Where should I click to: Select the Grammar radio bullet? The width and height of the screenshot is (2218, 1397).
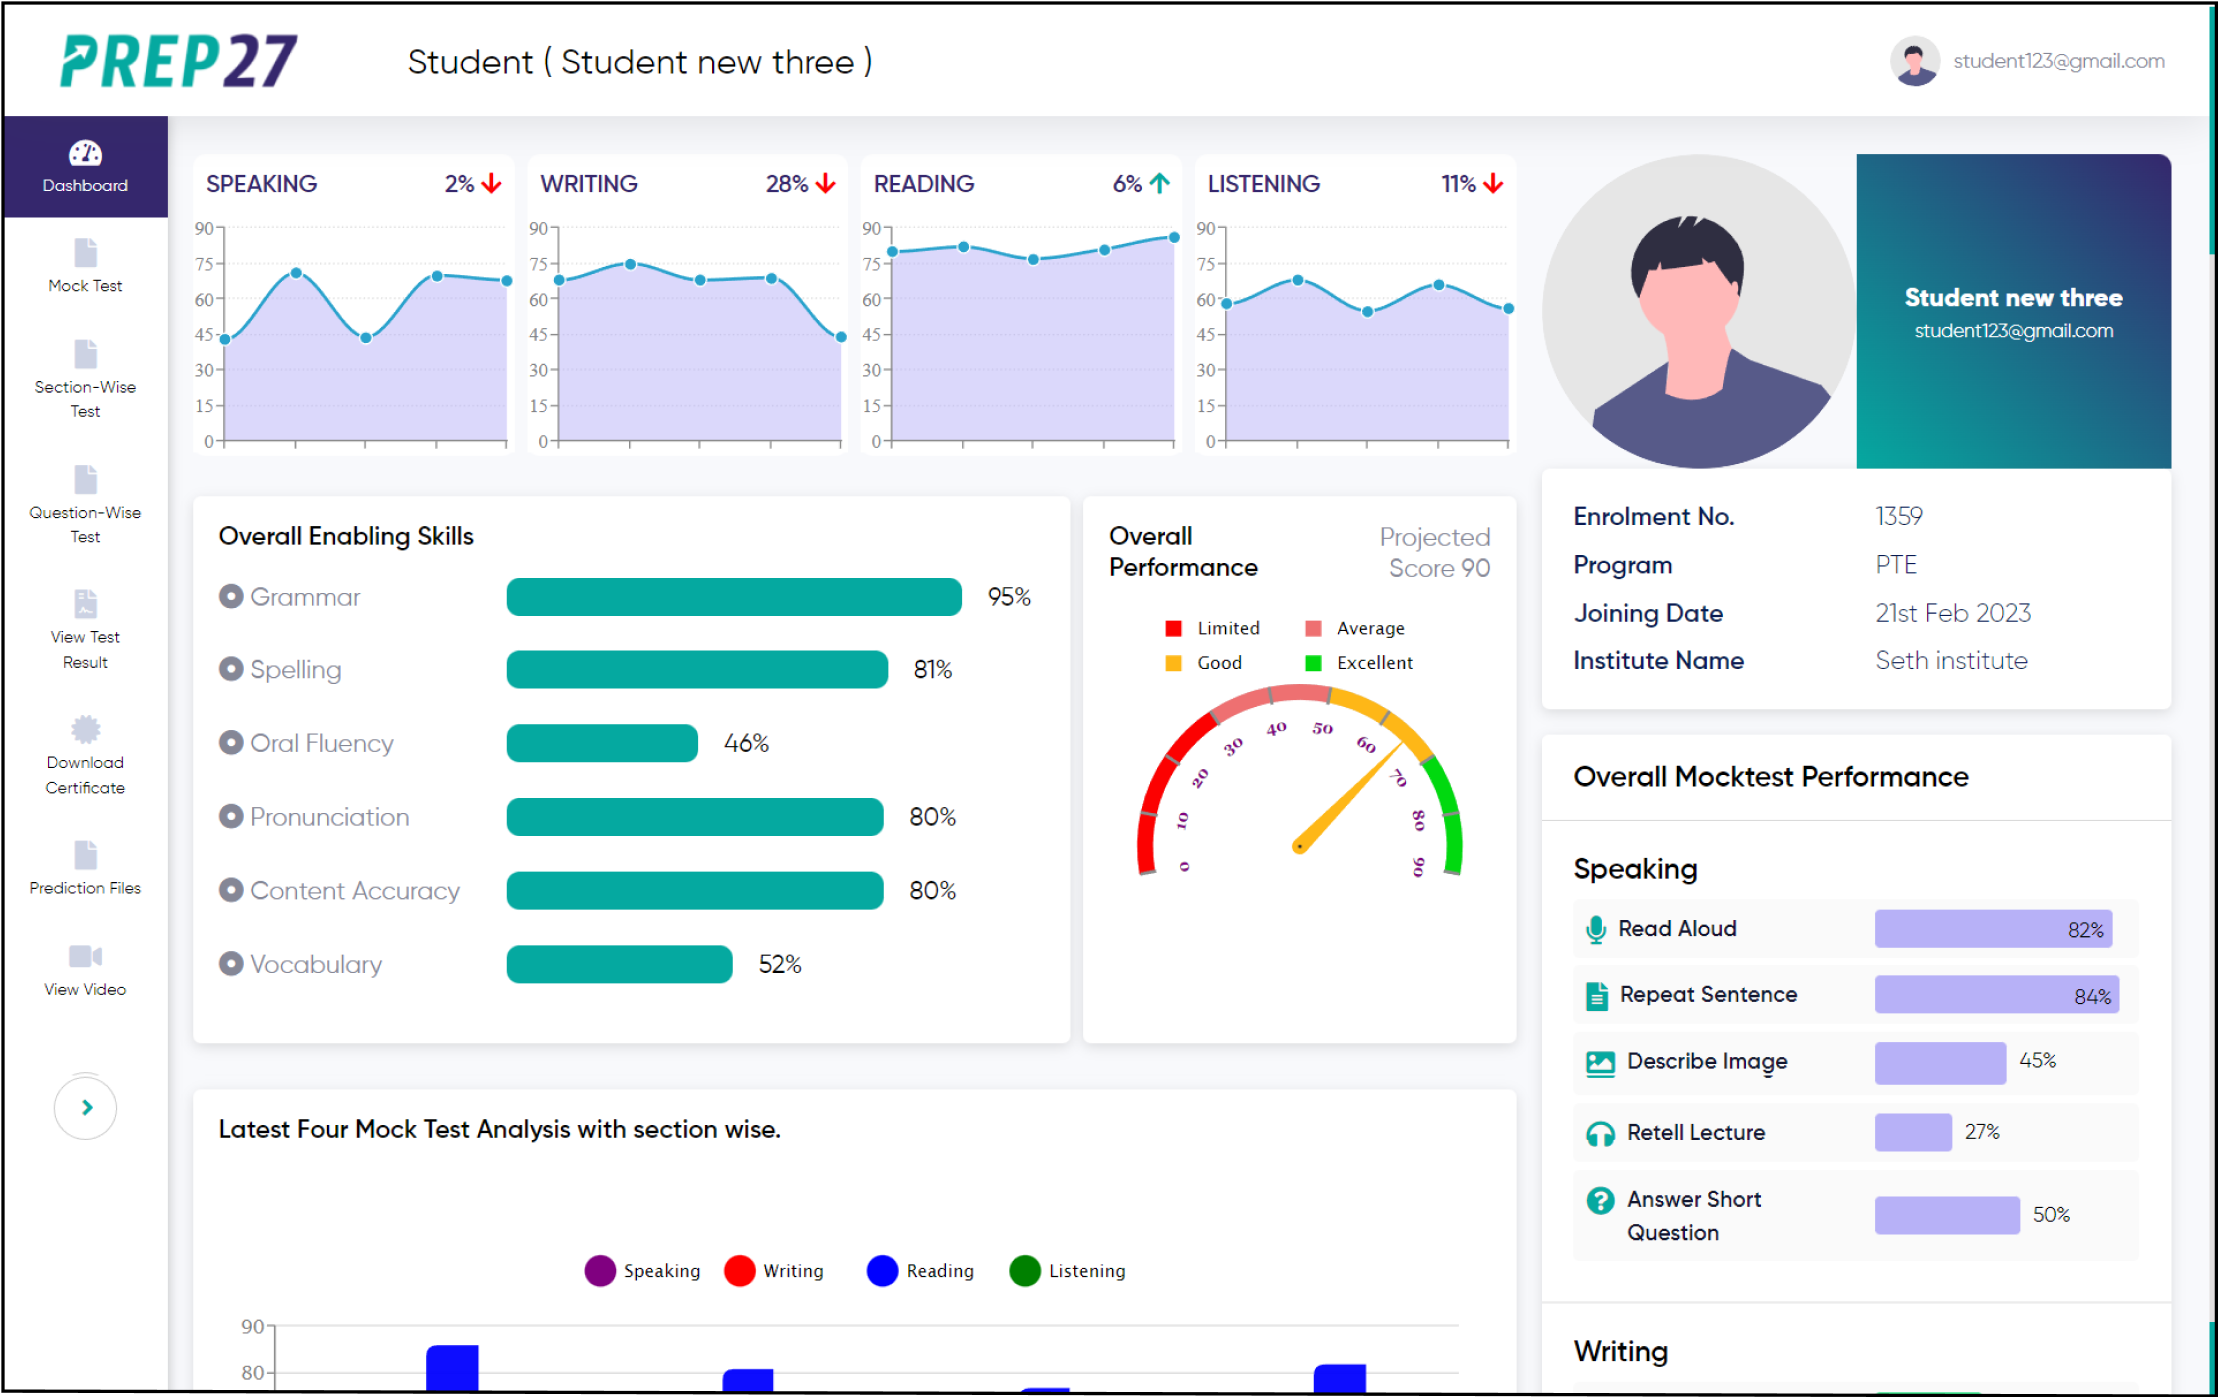231,596
